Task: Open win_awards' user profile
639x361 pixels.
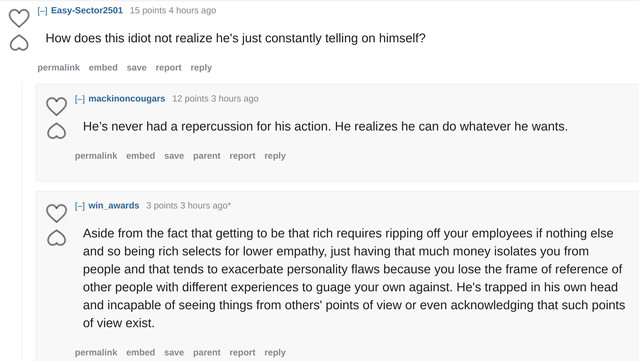Action: click(114, 205)
